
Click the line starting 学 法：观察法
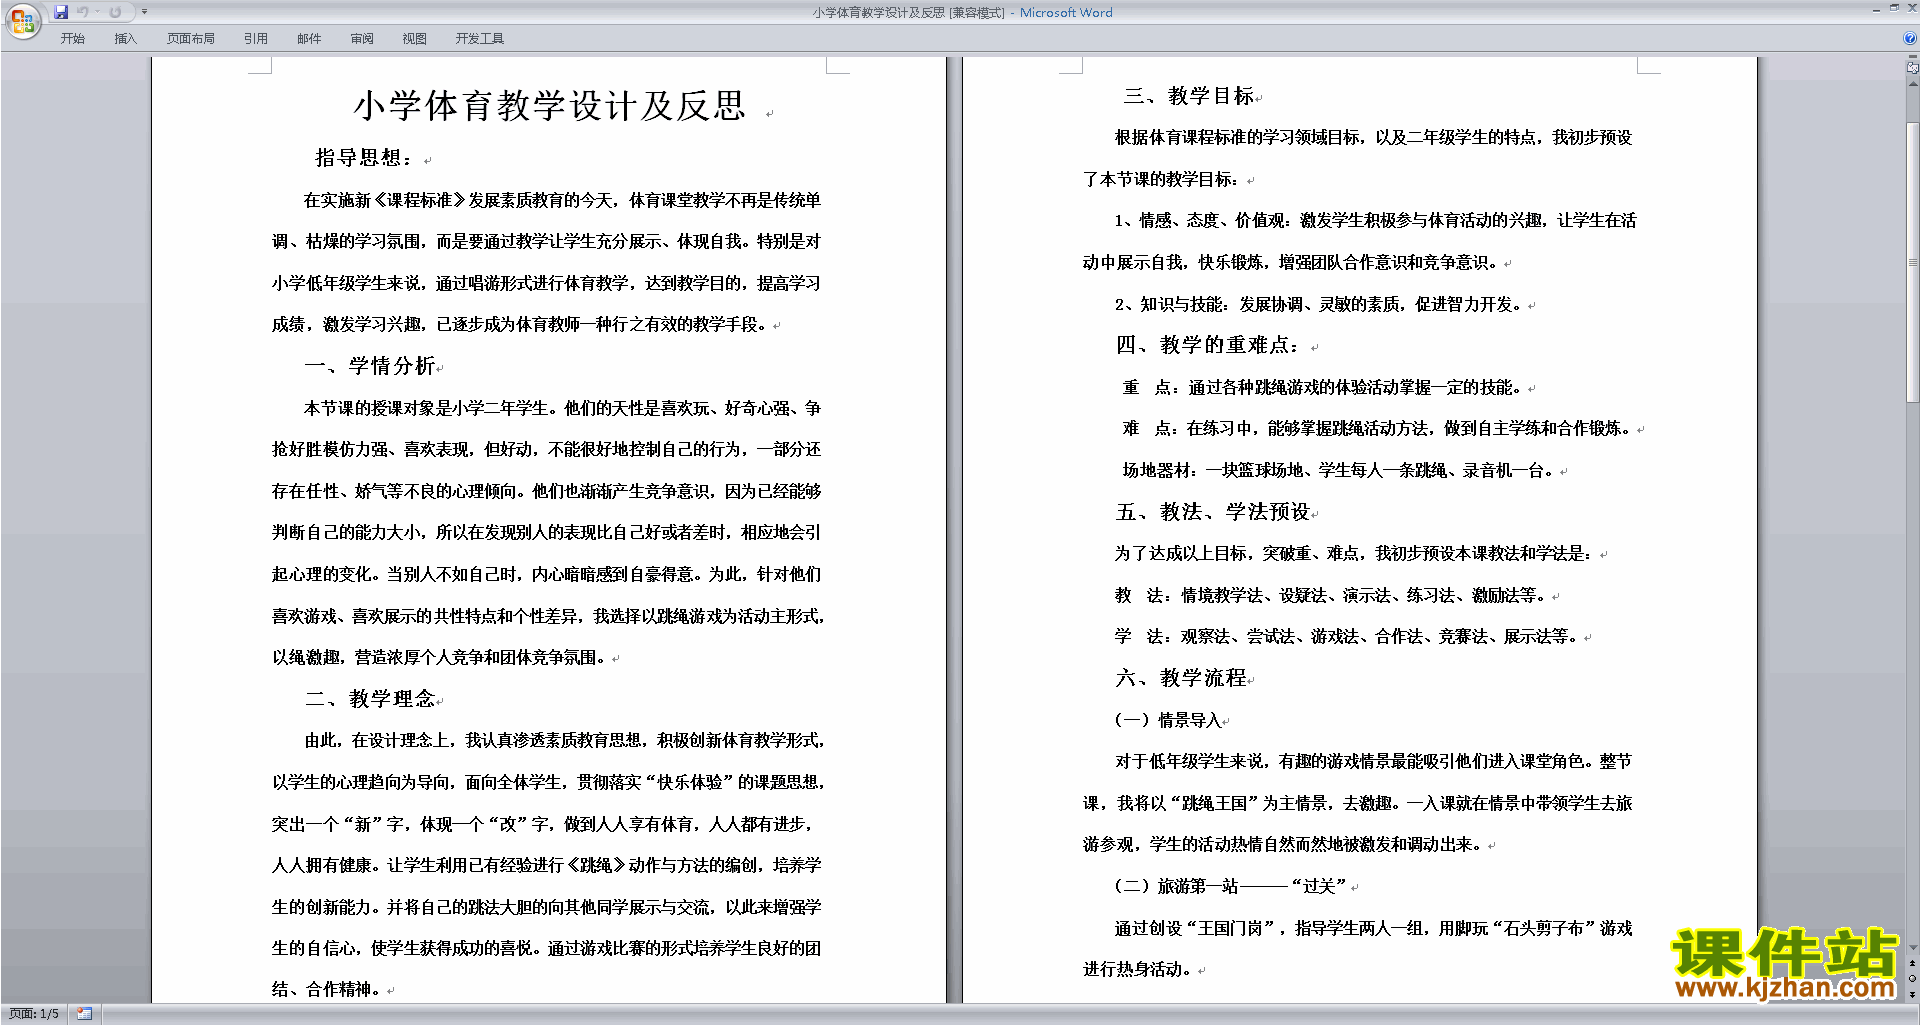[x=1348, y=636]
